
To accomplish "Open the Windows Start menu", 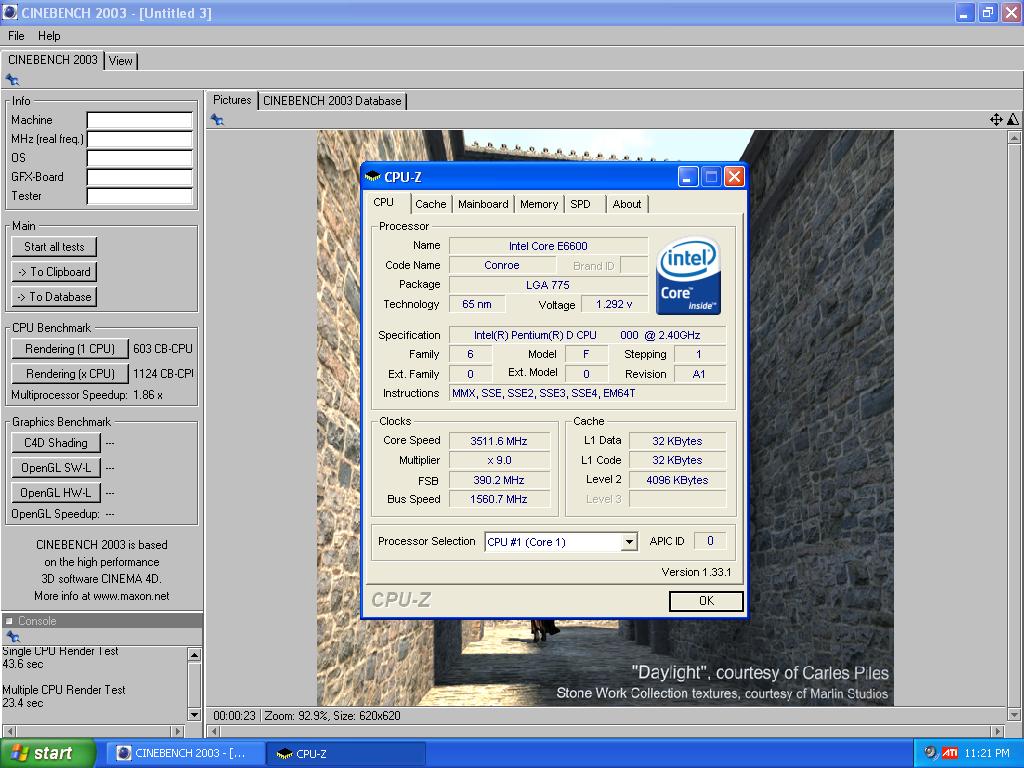I will pyautogui.click(x=48, y=753).
